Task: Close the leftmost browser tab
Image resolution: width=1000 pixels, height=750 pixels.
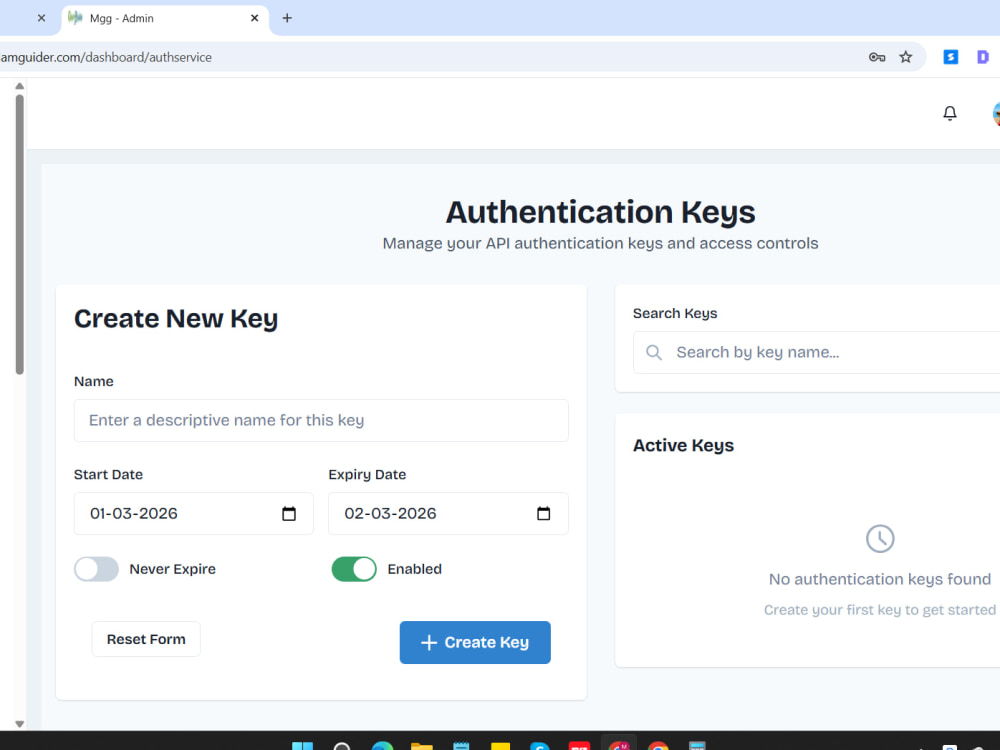Action: coord(41,18)
